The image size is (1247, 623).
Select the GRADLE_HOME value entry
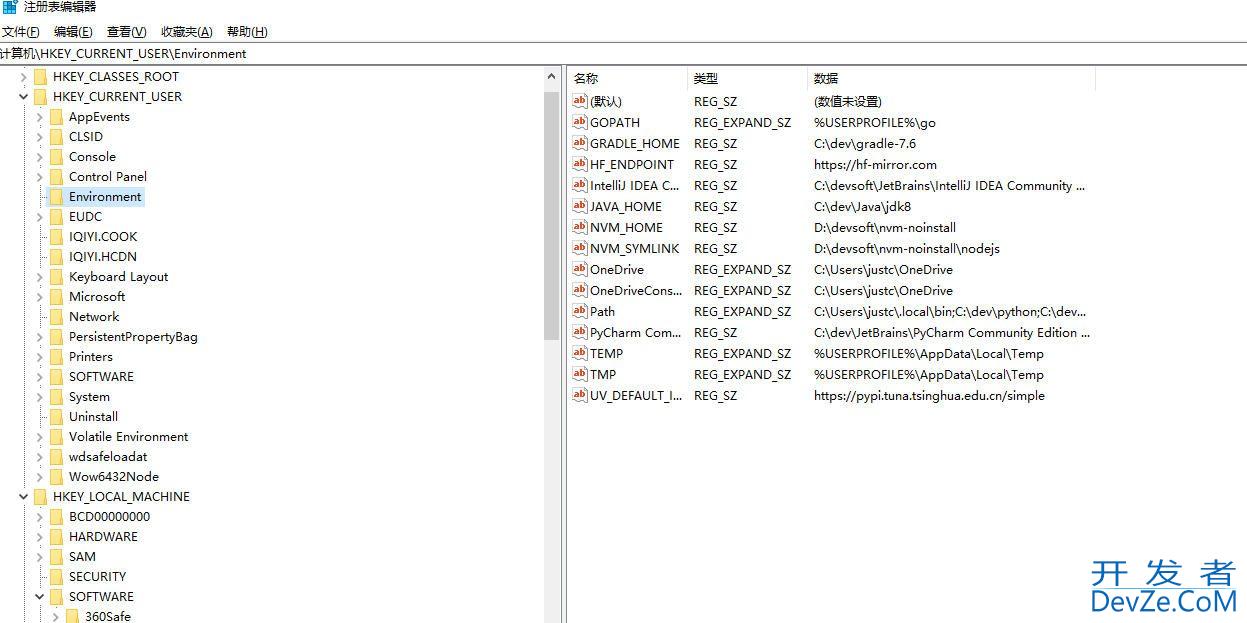point(634,143)
